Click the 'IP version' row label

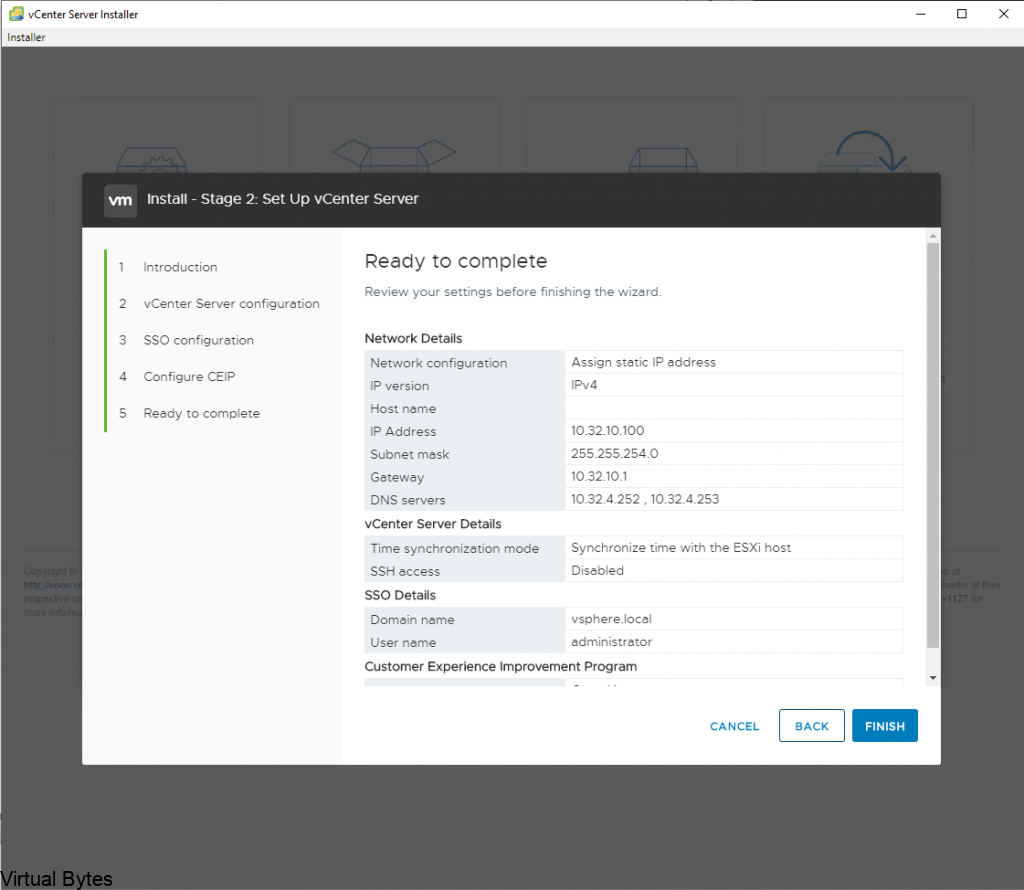pos(399,385)
